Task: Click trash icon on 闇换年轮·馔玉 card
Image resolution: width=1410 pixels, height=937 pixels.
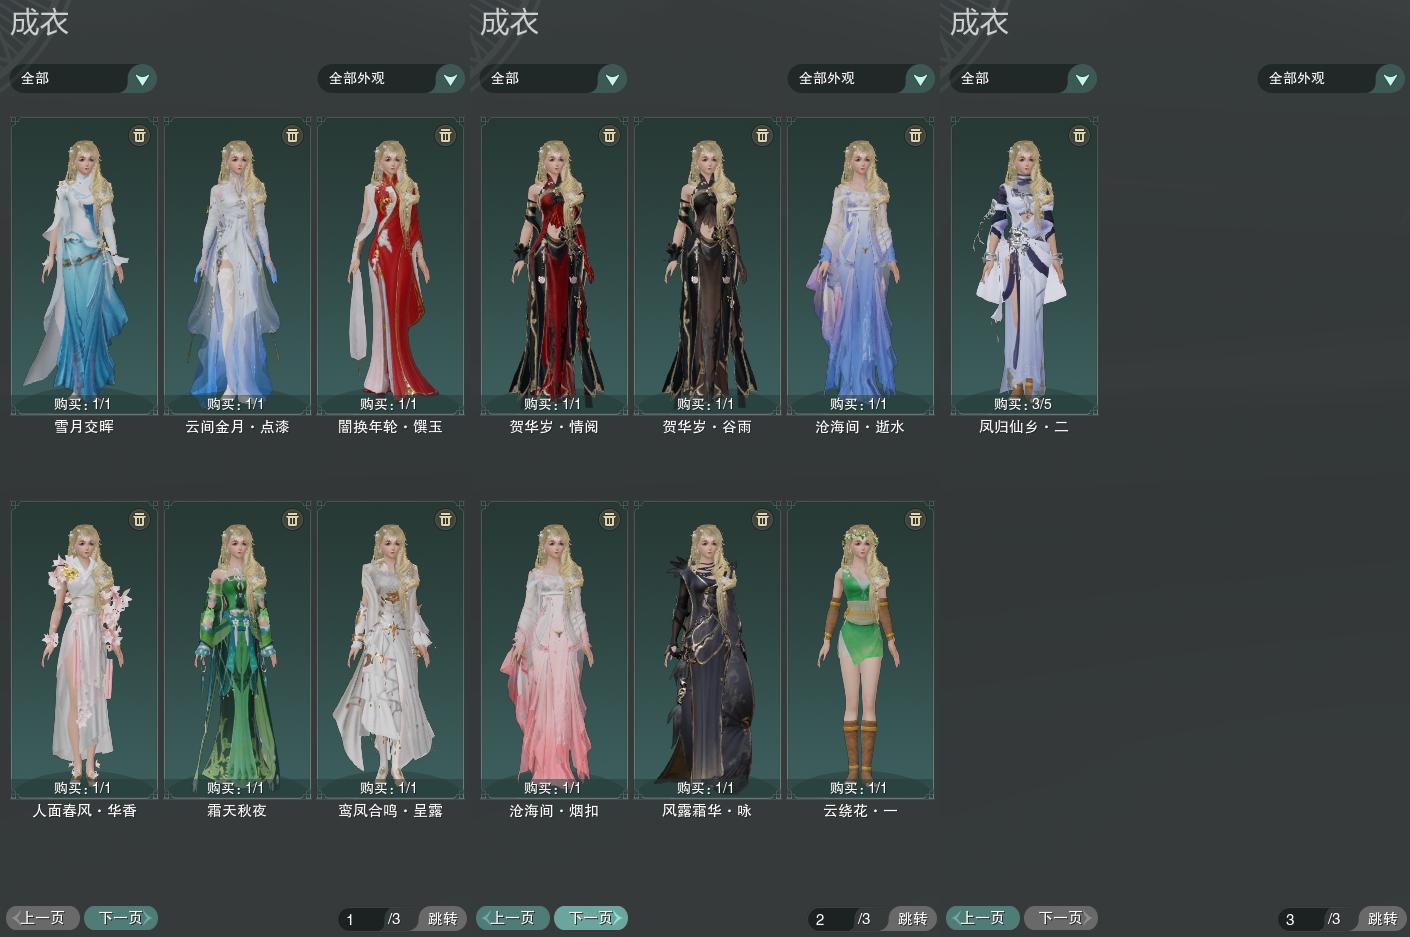Action: click(445, 135)
